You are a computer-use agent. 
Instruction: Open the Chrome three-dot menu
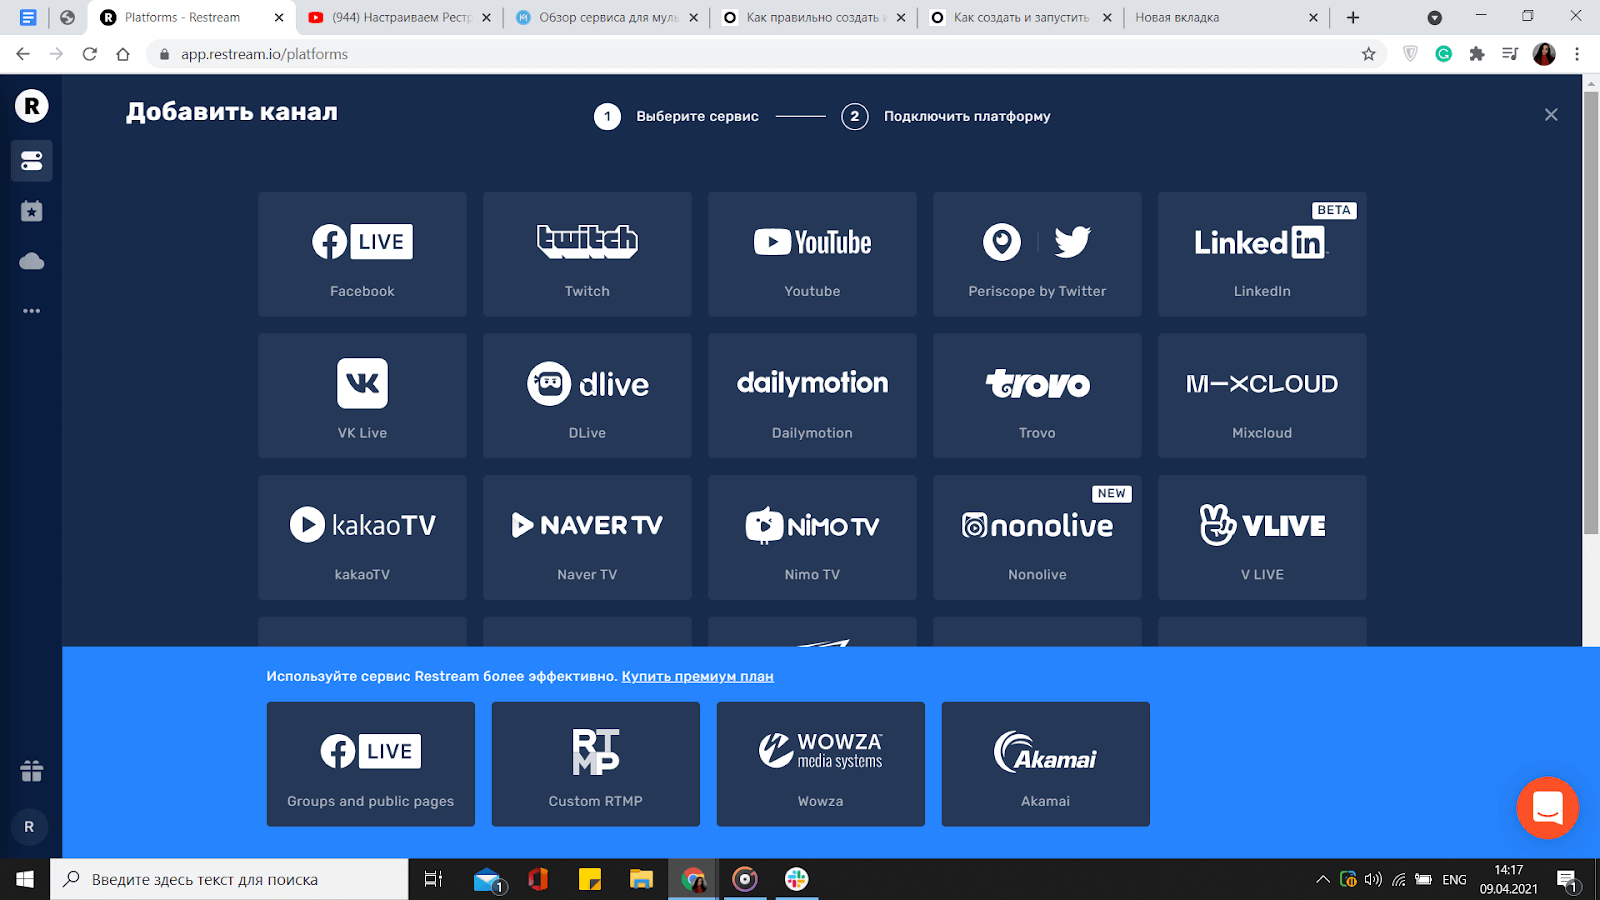point(1577,54)
